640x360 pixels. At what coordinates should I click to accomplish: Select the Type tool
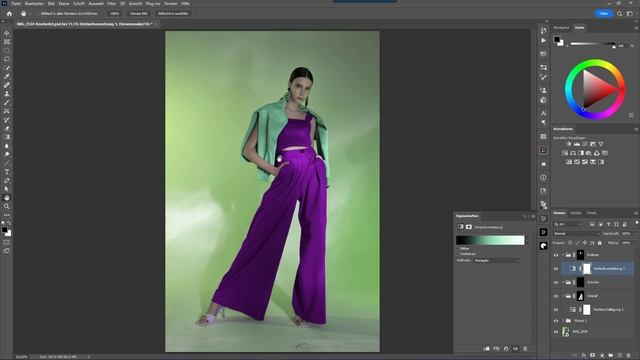tap(7, 172)
